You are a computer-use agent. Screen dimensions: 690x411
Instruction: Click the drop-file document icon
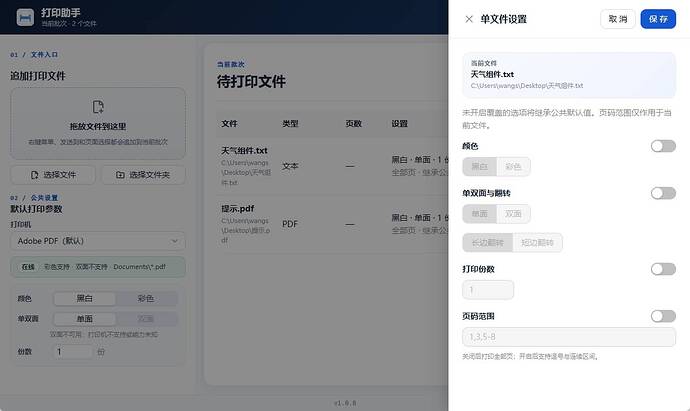point(98,107)
